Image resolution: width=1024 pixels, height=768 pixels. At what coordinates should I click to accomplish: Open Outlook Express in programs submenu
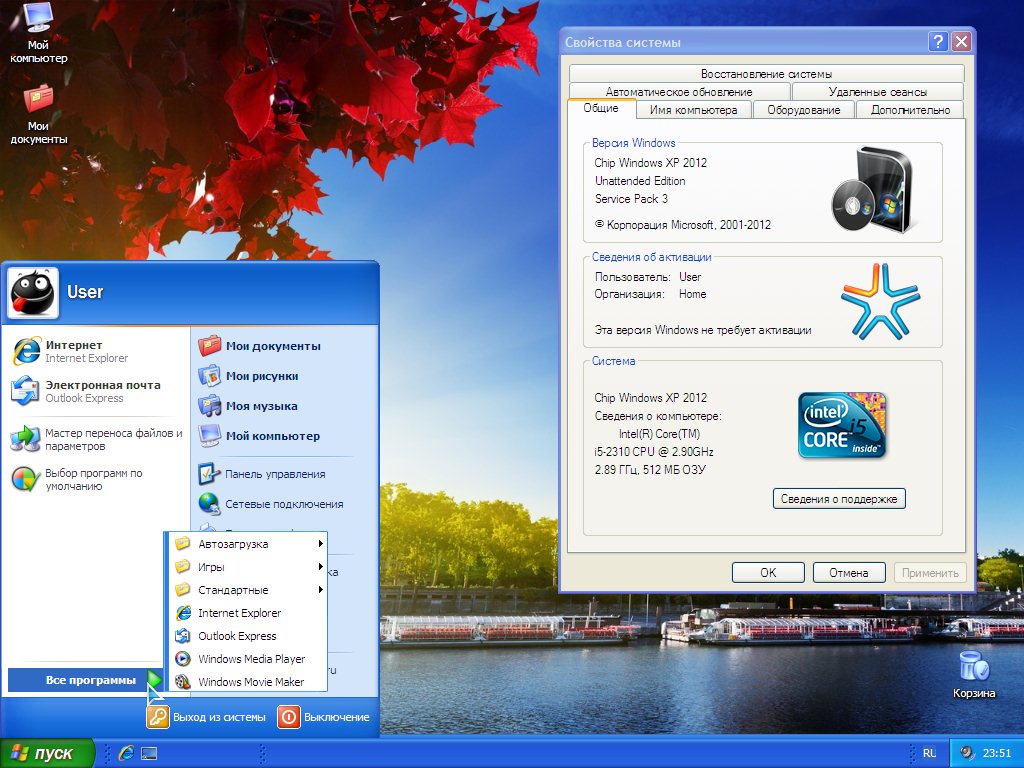click(236, 636)
